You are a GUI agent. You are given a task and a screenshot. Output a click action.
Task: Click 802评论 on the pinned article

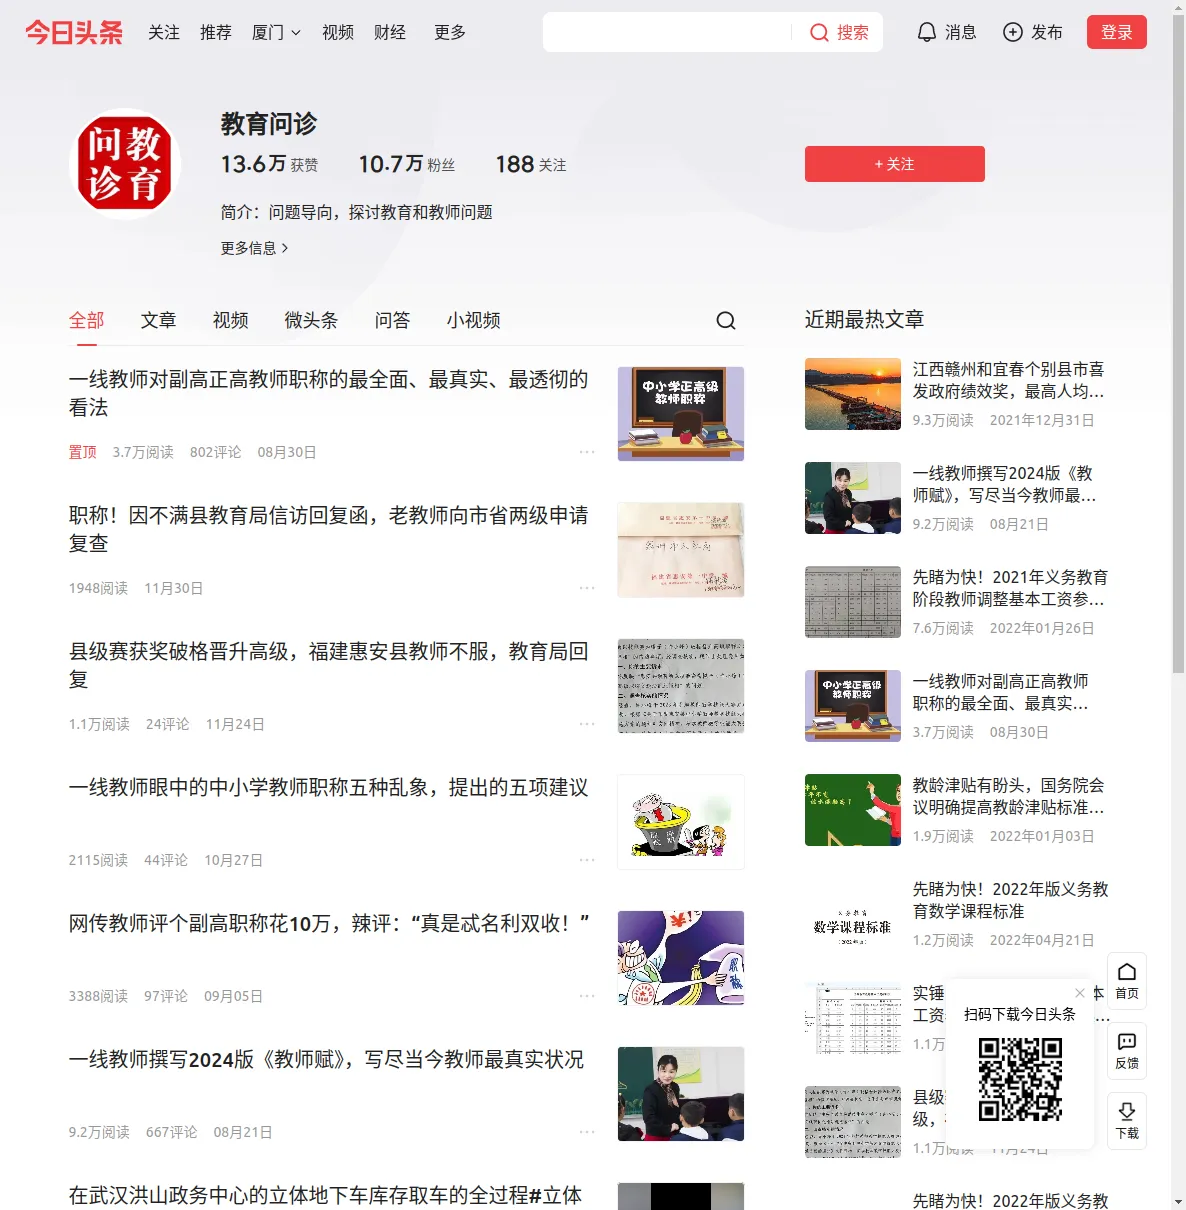click(216, 452)
